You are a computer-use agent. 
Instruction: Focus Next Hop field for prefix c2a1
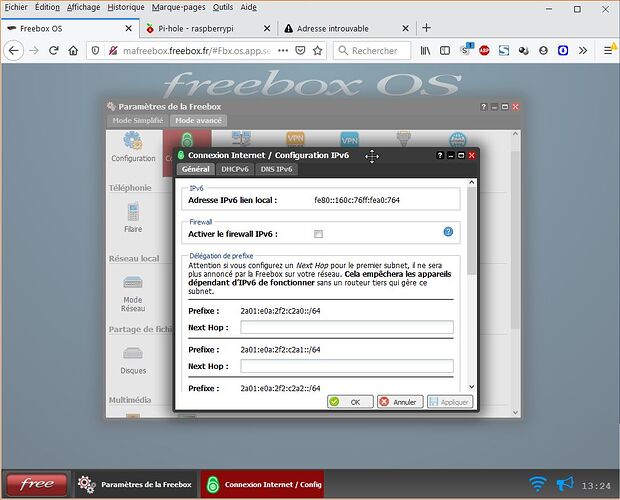point(347,366)
